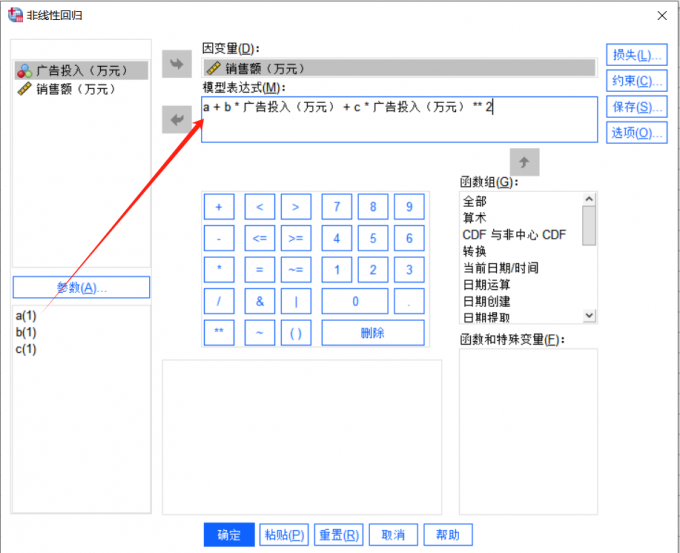680x553 pixels.
Task: Select 全部 in function group list
Action: click(474, 201)
